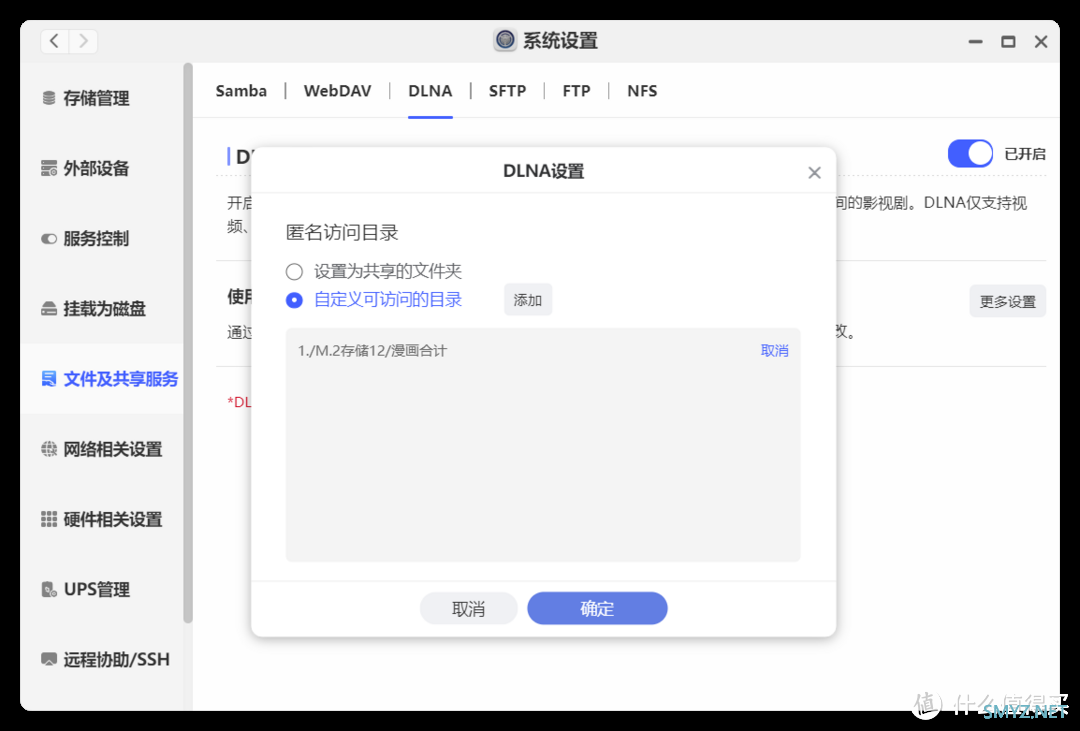Screen dimensions: 1080x731
Task: Confirm with the 确定 button
Action: 597,608
